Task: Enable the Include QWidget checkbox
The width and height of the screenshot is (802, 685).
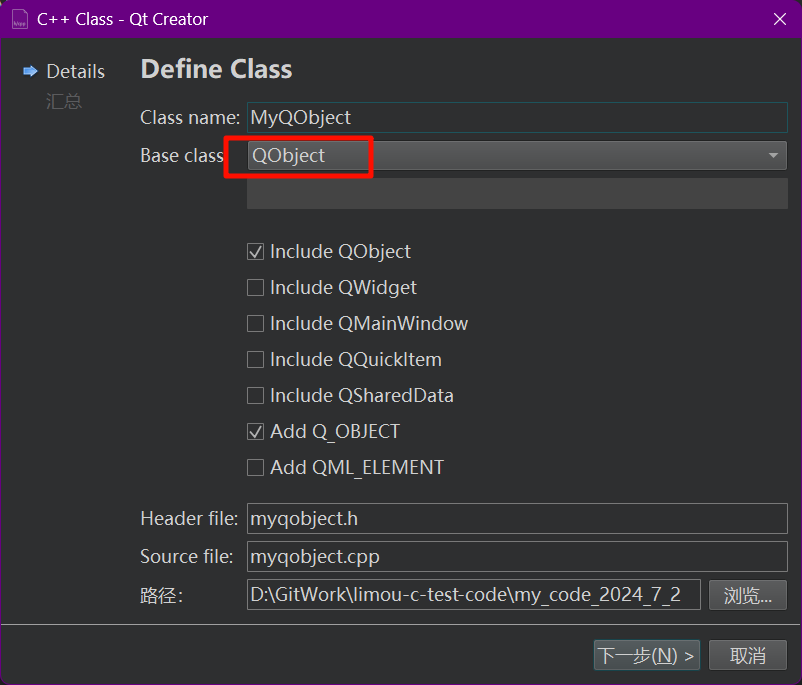Action: pyautogui.click(x=256, y=288)
